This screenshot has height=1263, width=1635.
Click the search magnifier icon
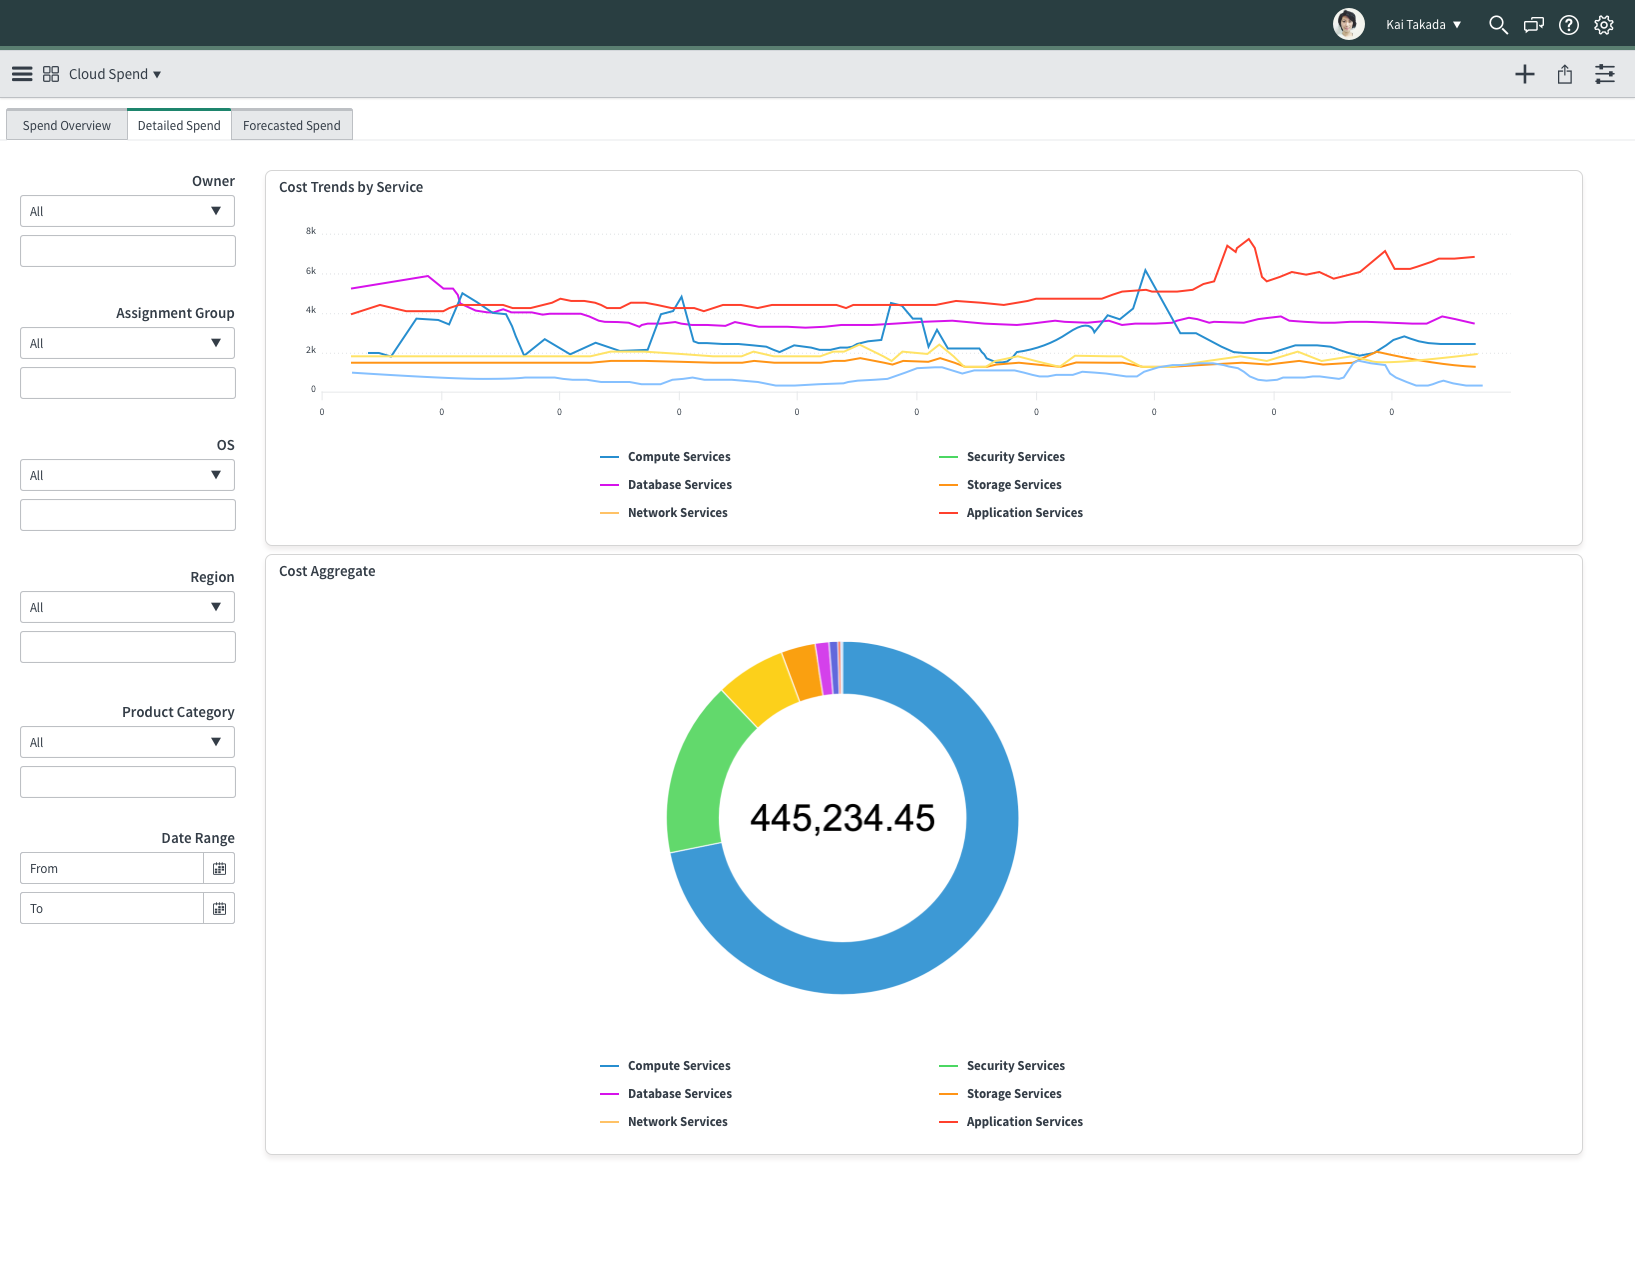tap(1498, 25)
